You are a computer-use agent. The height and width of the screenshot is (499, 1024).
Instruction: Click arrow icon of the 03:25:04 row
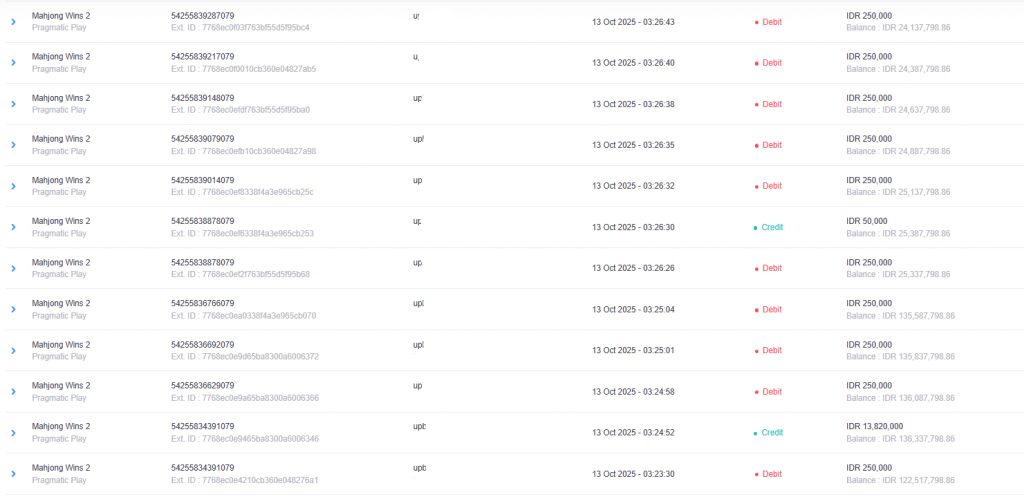tap(13, 309)
